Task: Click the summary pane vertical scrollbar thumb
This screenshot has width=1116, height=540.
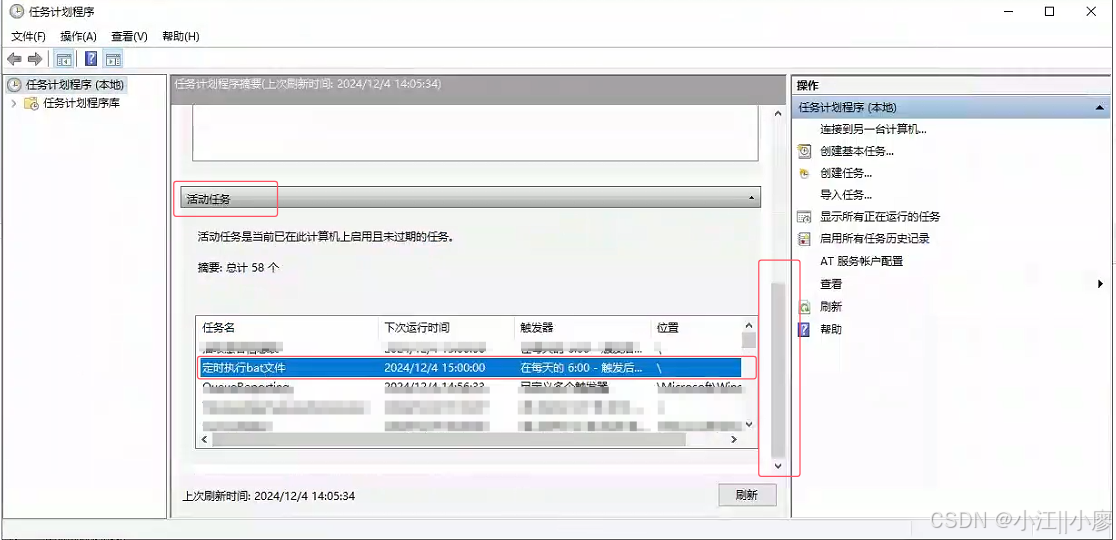Action: [777, 370]
